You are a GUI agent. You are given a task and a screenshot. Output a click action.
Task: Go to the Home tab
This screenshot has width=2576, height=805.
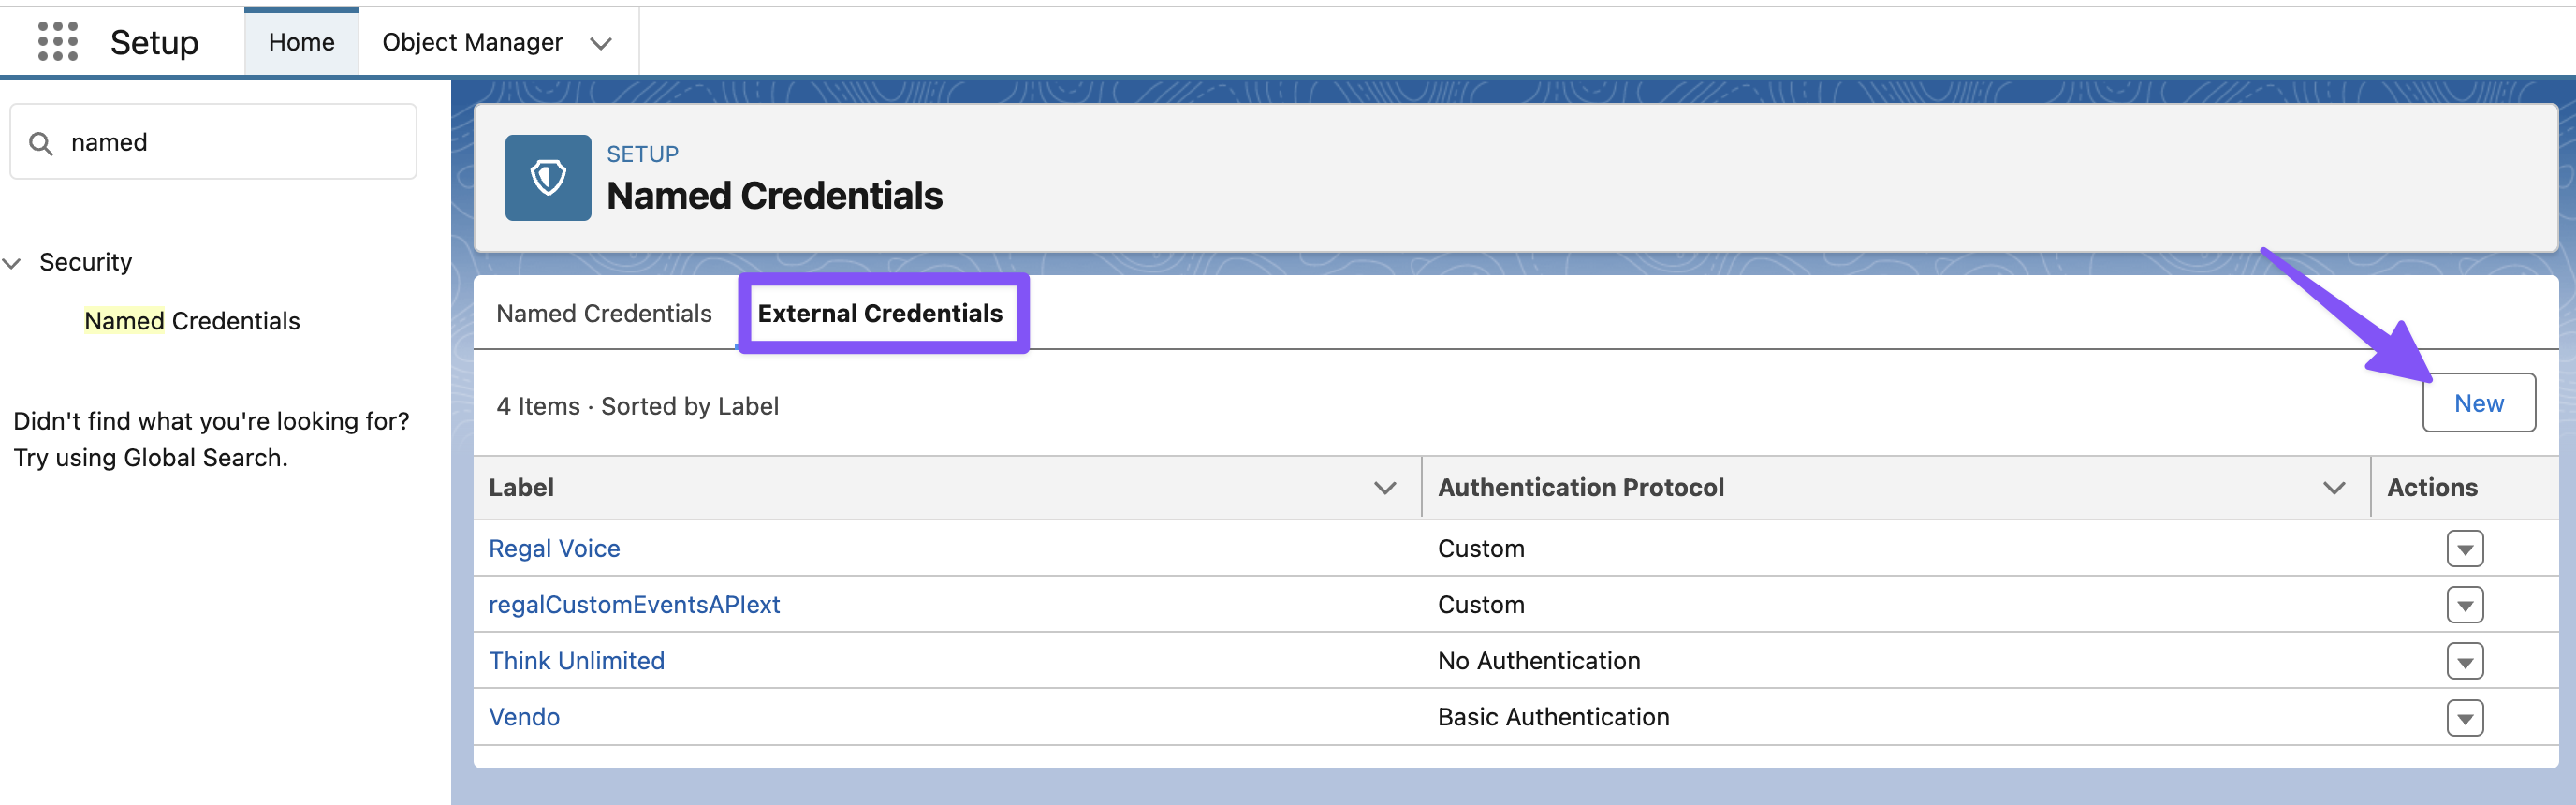point(301,42)
